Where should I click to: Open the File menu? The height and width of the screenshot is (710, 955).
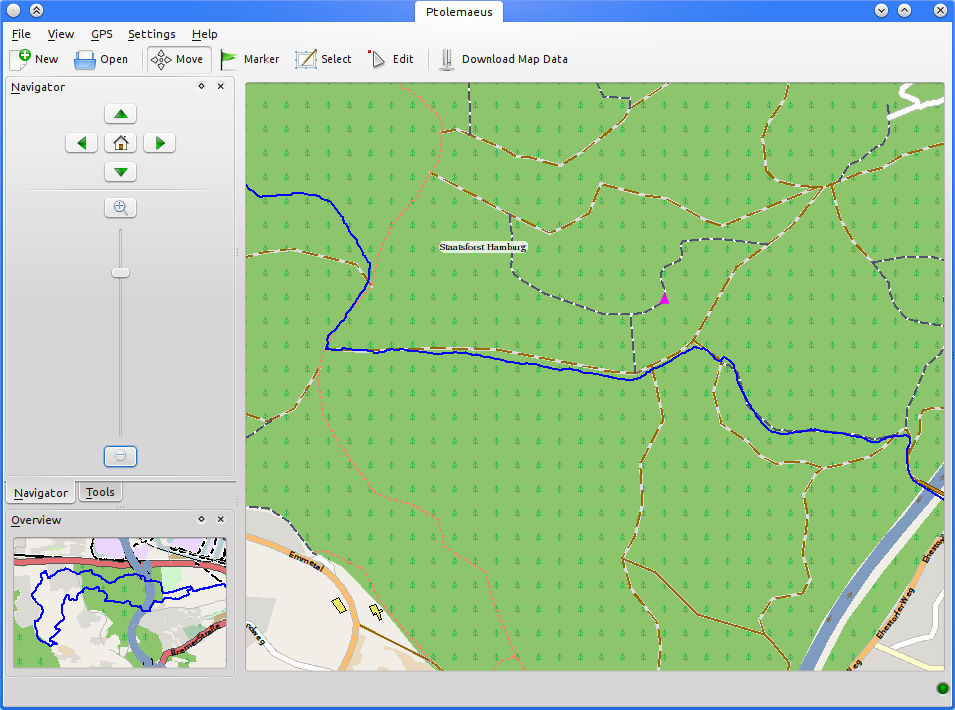(21, 34)
